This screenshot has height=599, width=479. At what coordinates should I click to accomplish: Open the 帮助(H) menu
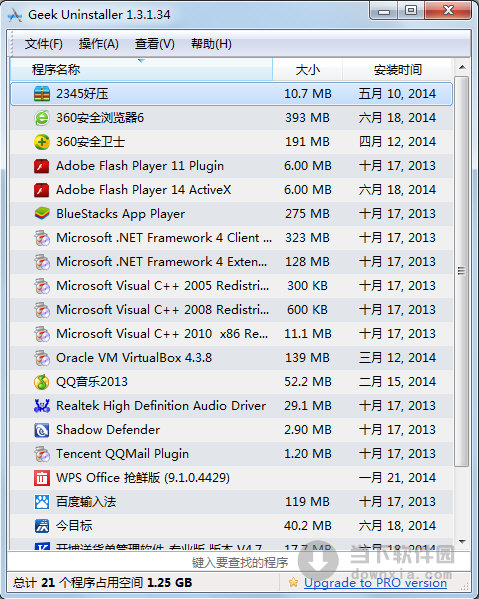[x=211, y=44]
